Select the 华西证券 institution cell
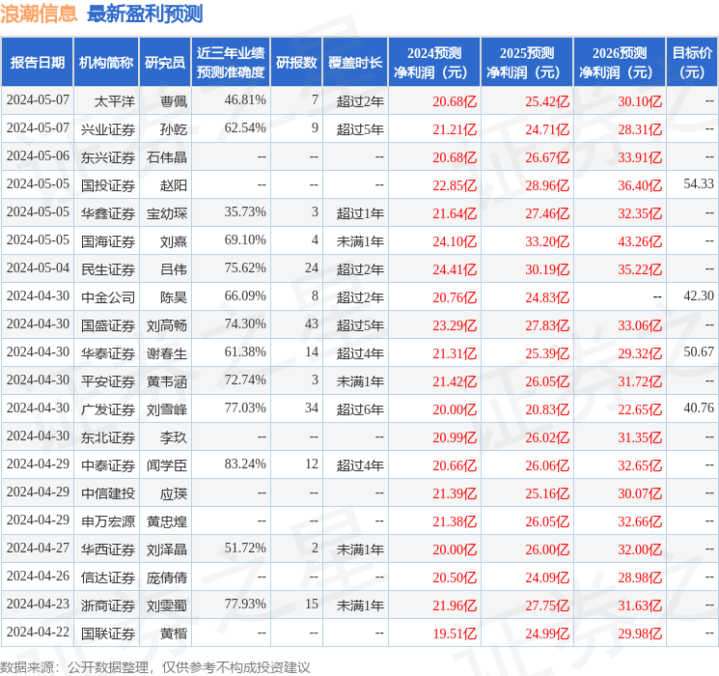The image size is (719, 676). [108, 549]
